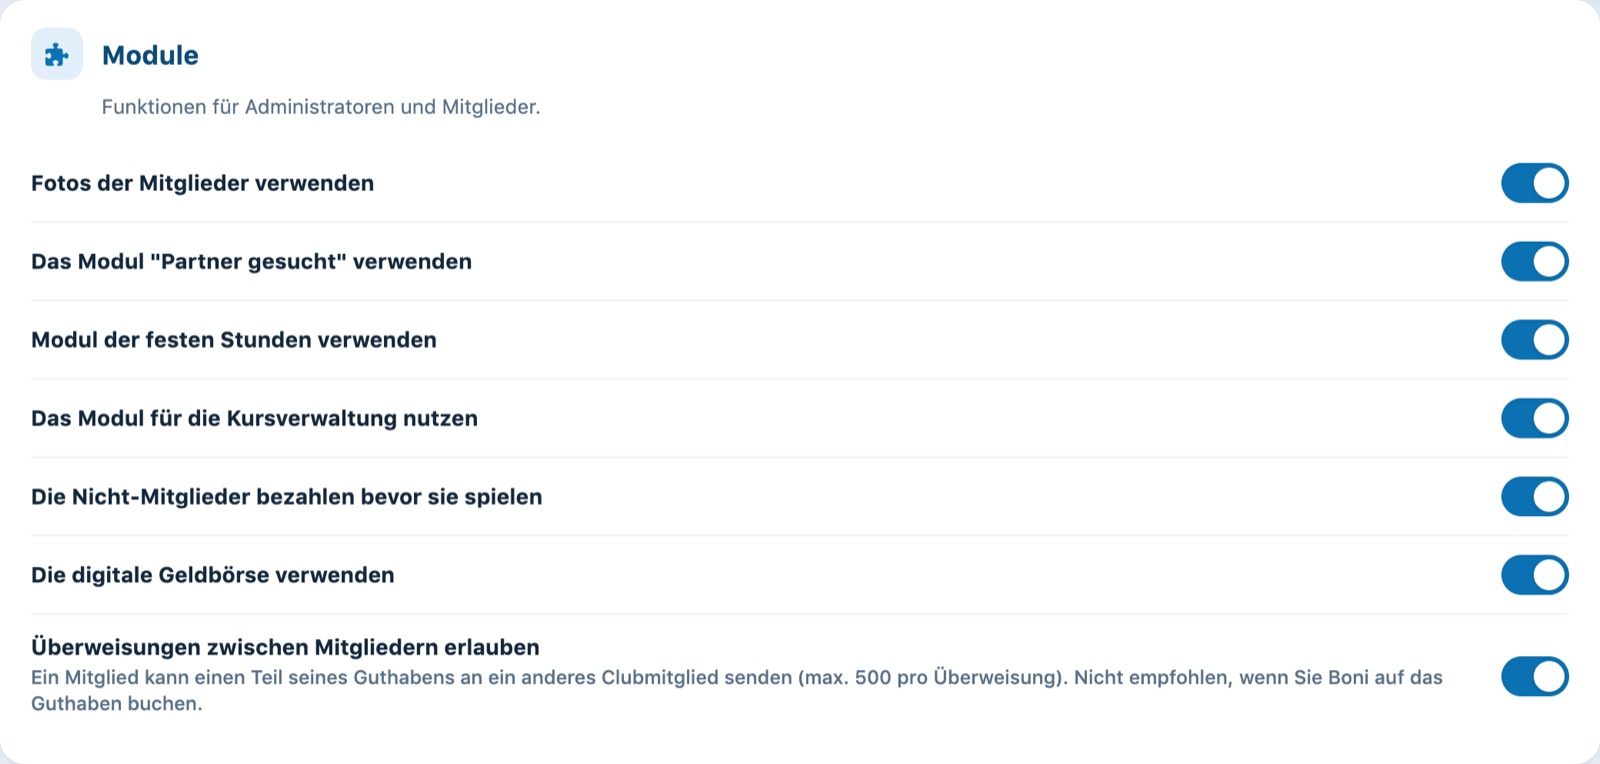Turn off the 'Partner gesucht' module switch
This screenshot has width=1600, height=764.
point(1534,261)
